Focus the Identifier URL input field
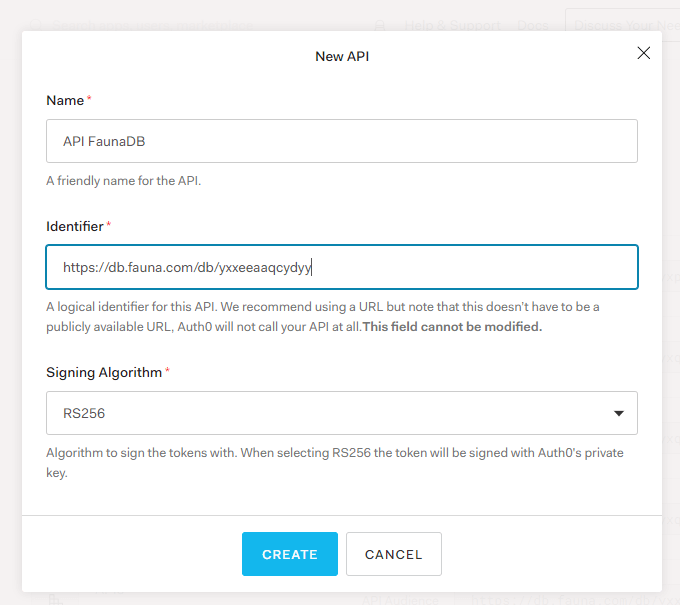This screenshot has width=680, height=605. pyautogui.click(x=341, y=267)
